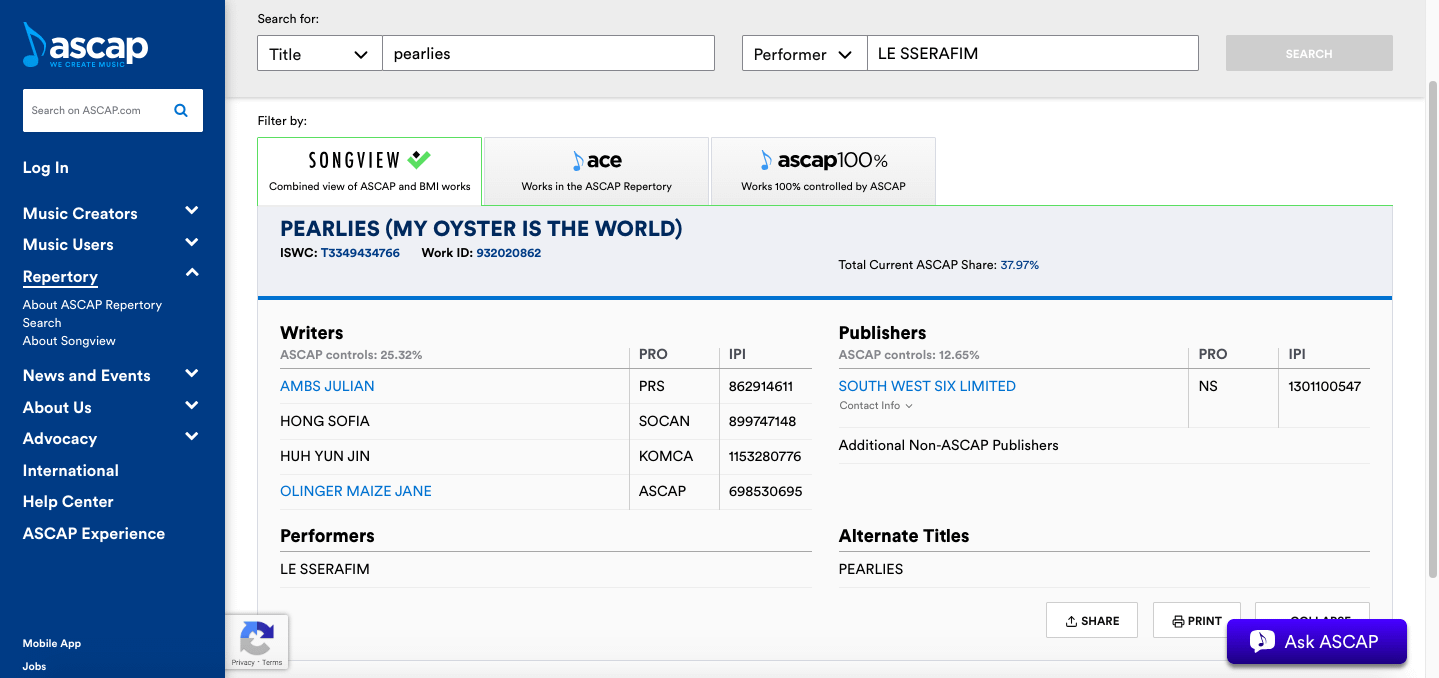Open OLINGER MAIZE JANE writer link
Screen dimensions: 1439x678
355,491
